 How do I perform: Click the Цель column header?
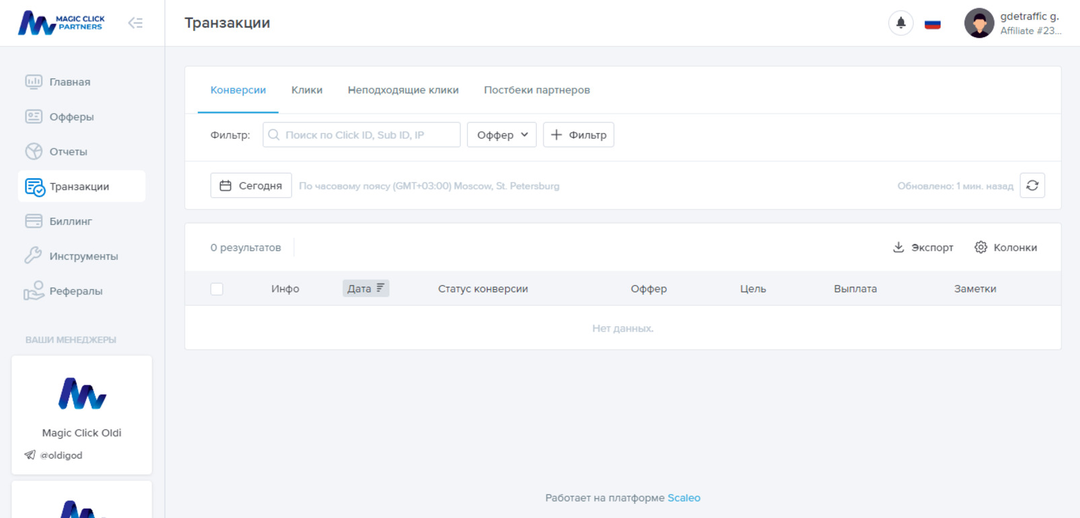(753, 289)
